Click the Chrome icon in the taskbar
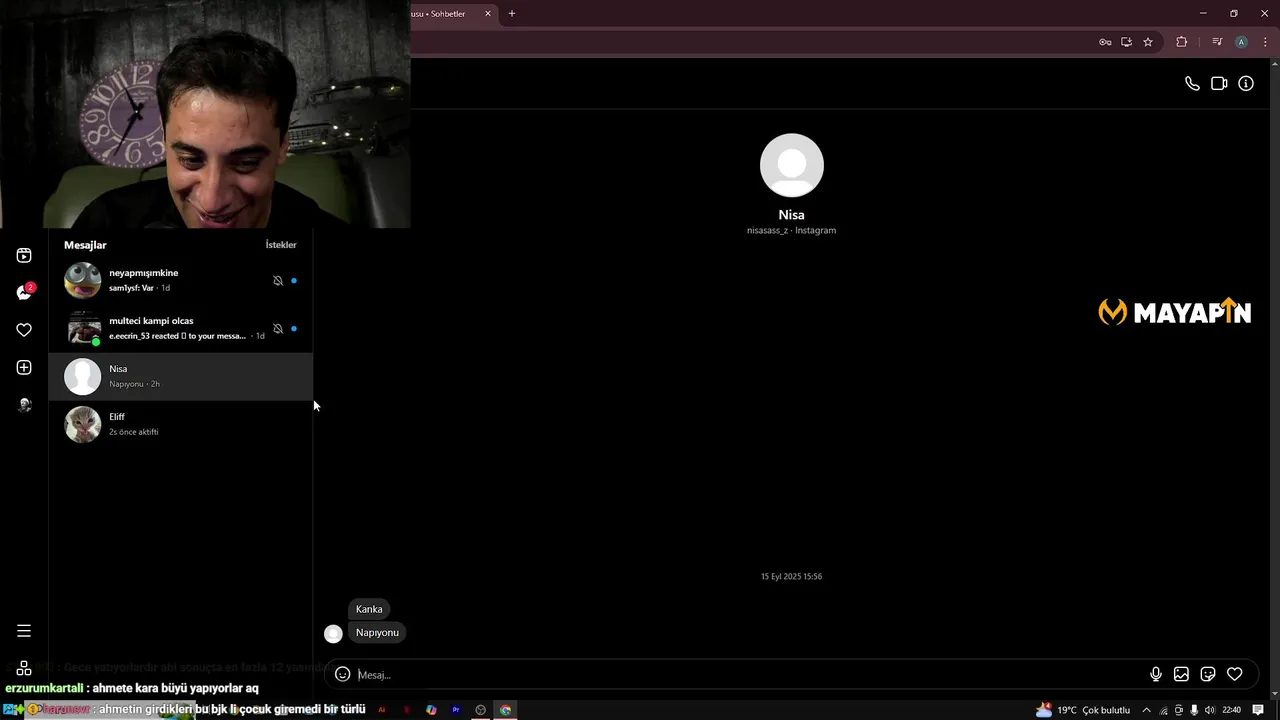1280x720 pixels. [x=506, y=710]
